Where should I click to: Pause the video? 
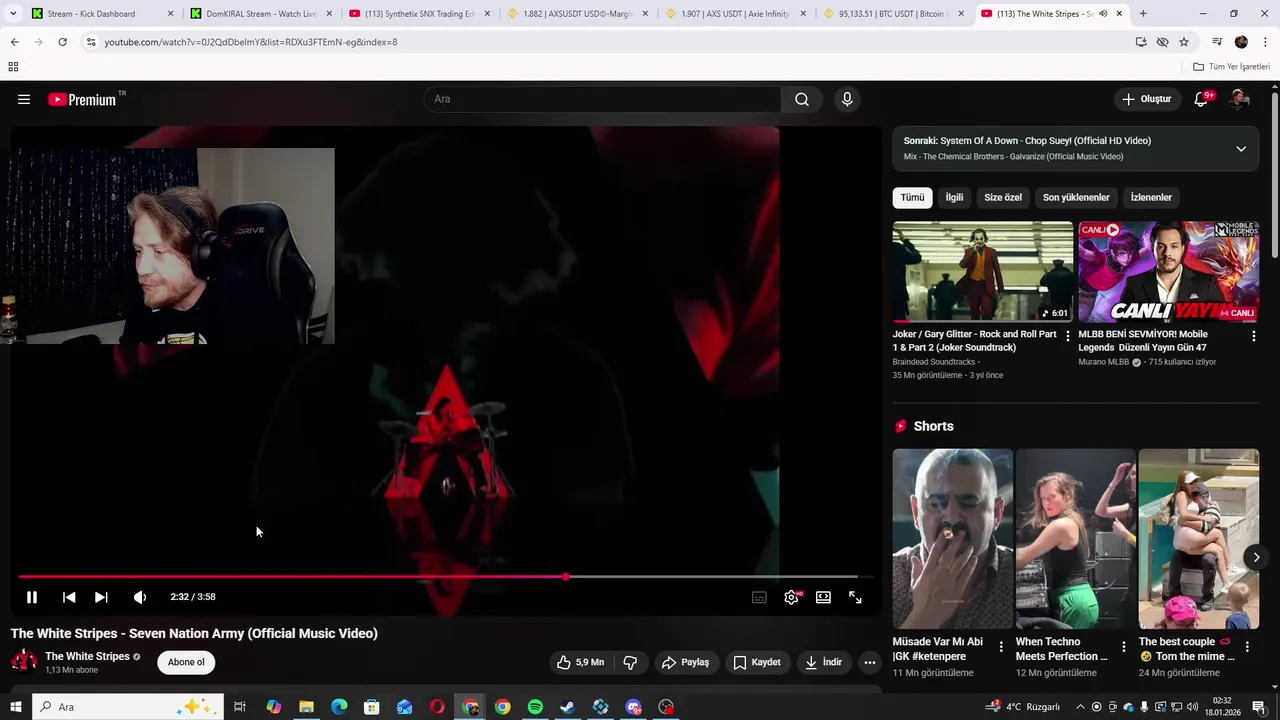click(x=32, y=597)
